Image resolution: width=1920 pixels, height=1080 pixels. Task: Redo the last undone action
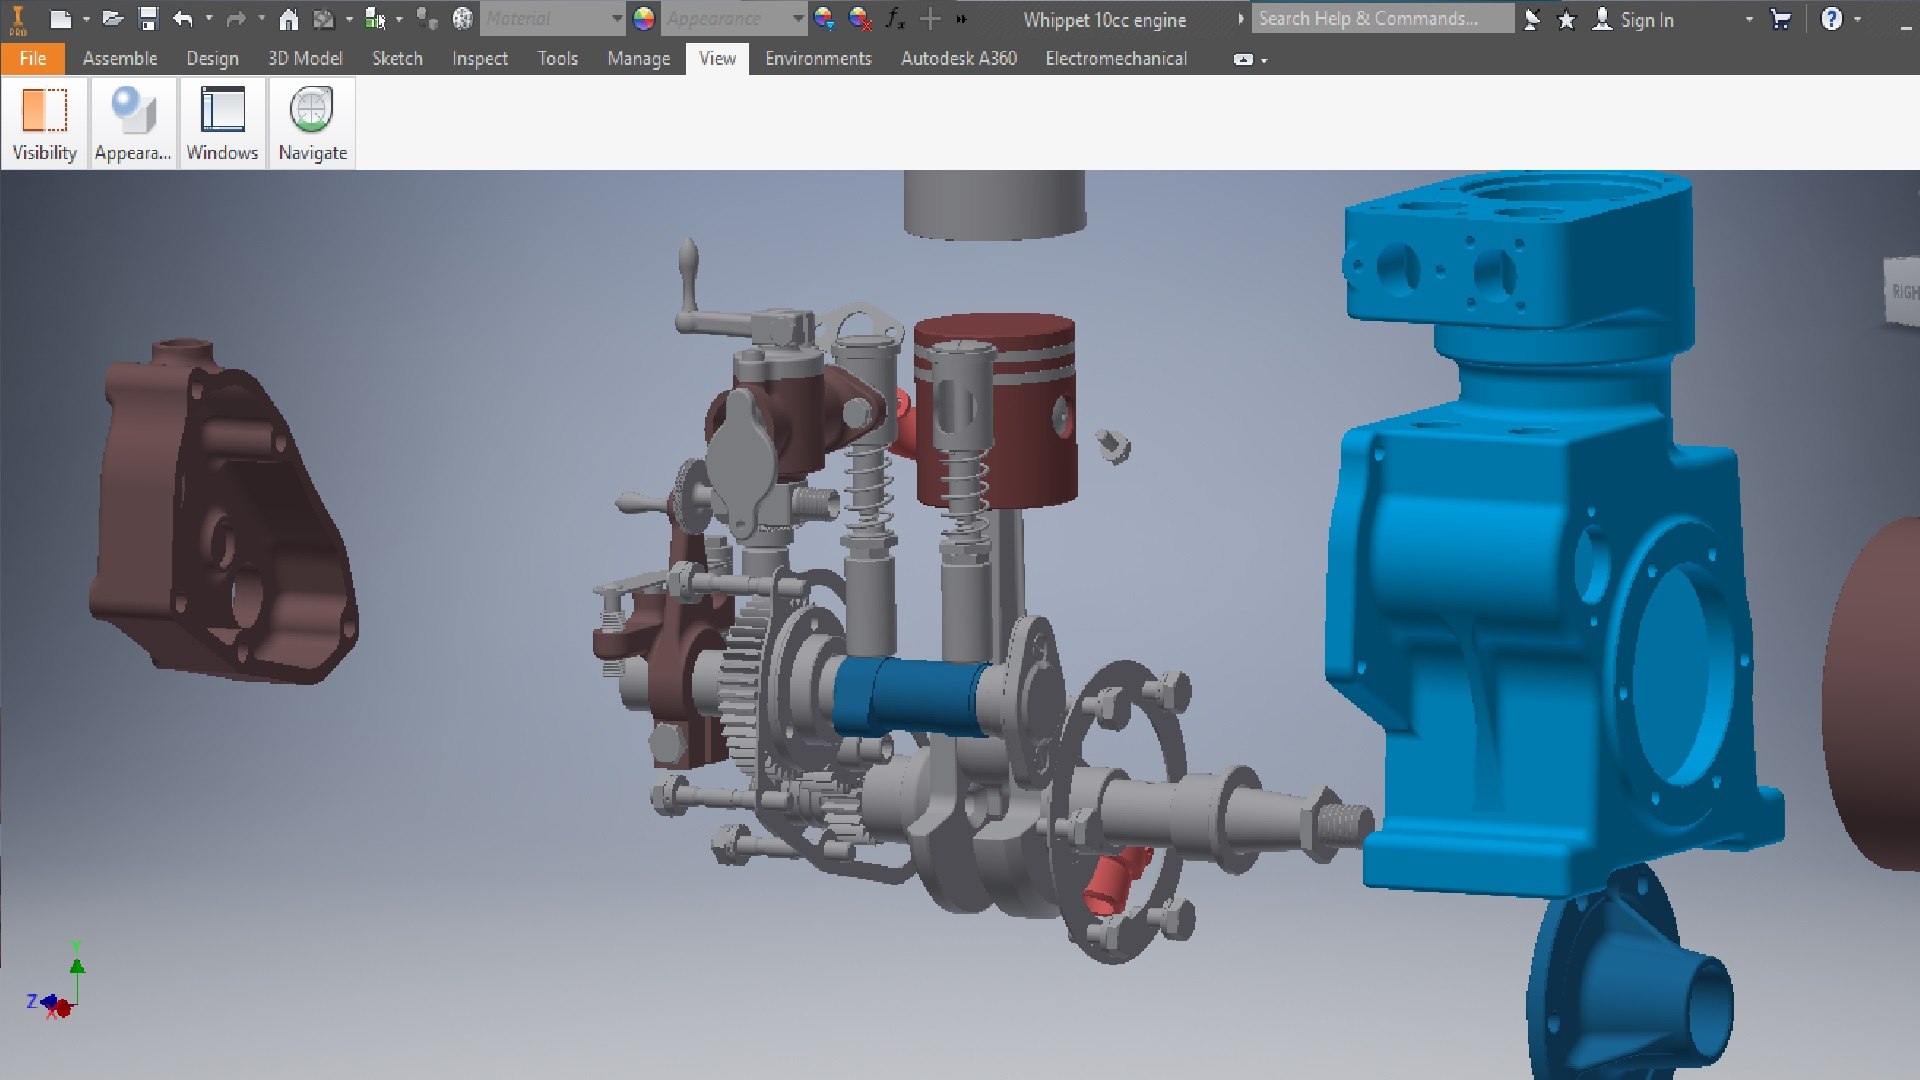[236, 18]
